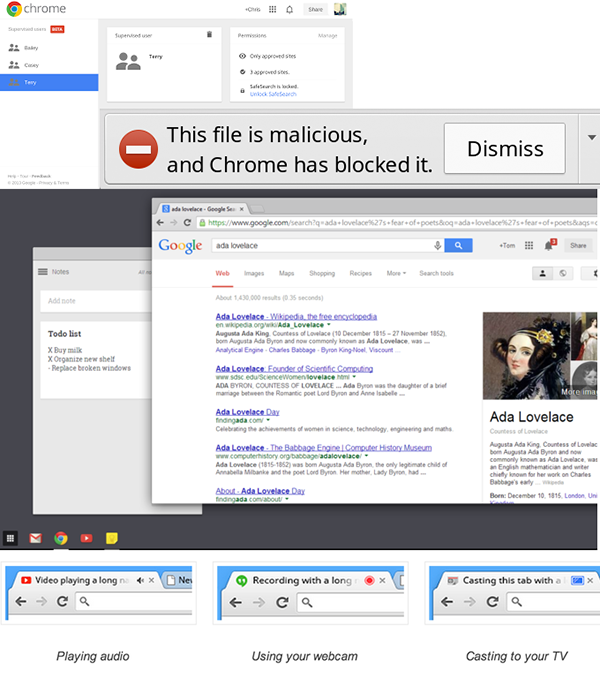
Task: Click Charles Babbage sublink
Action: [292, 350]
